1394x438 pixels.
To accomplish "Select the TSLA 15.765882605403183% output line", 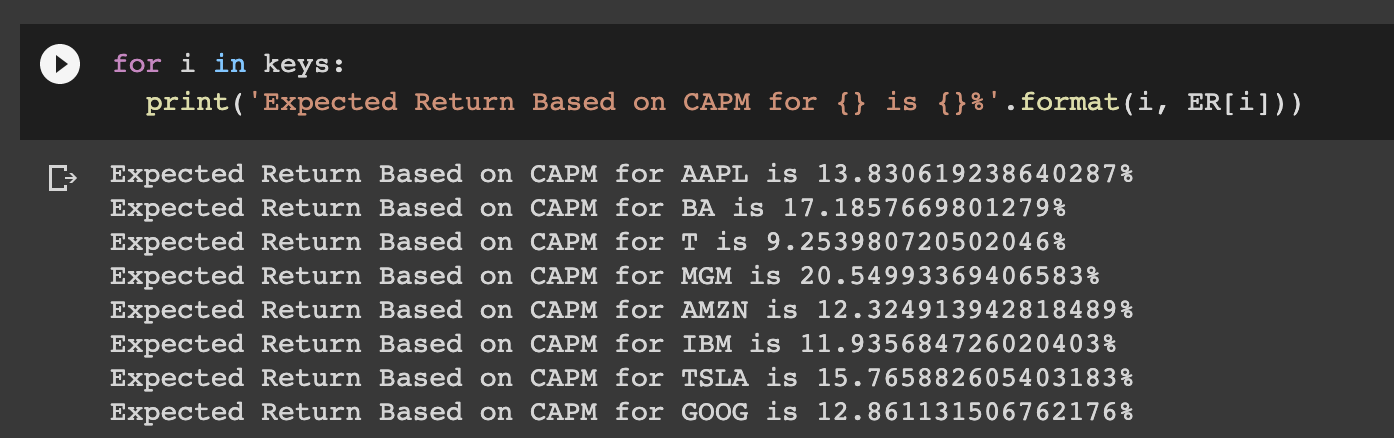I will pyautogui.click(x=622, y=378).
